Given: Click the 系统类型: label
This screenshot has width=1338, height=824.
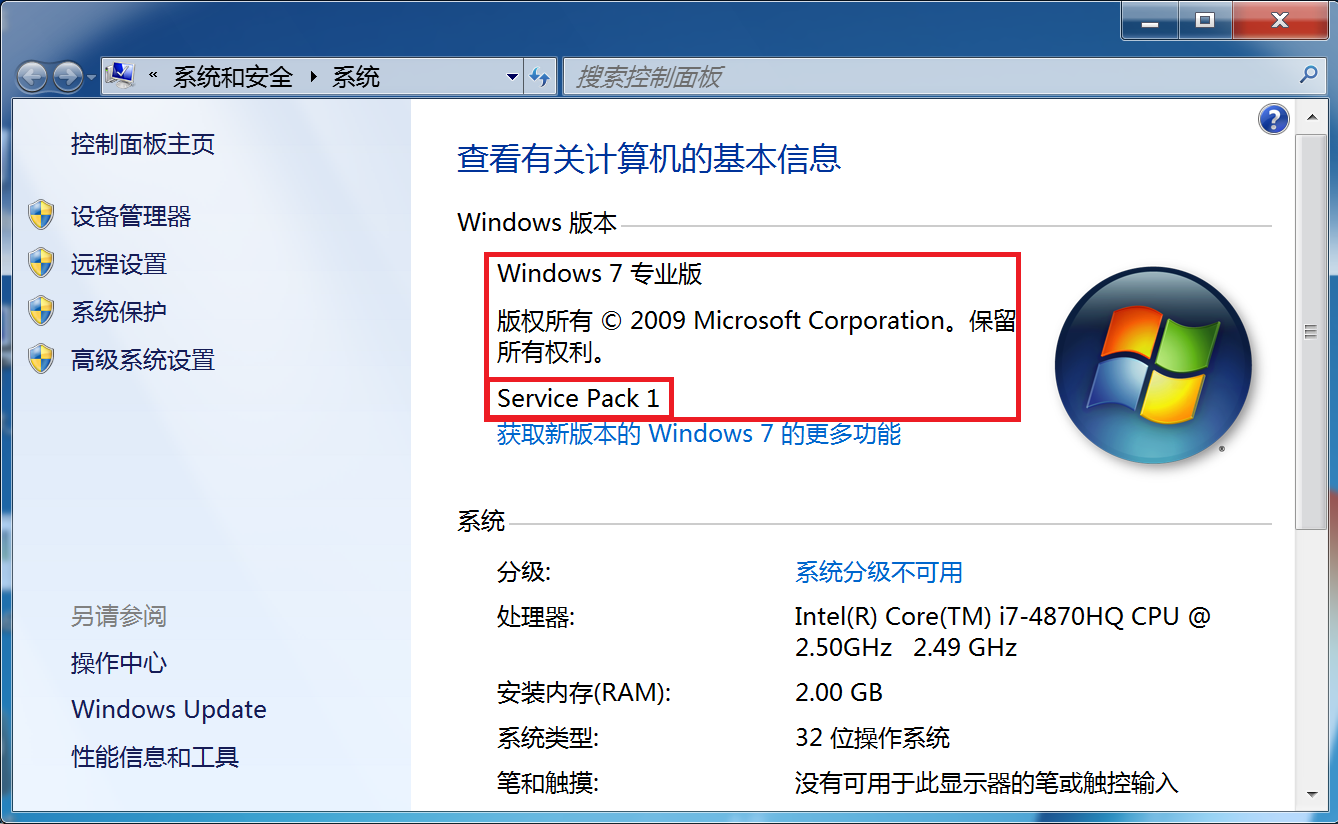Looking at the screenshot, I should [x=548, y=739].
